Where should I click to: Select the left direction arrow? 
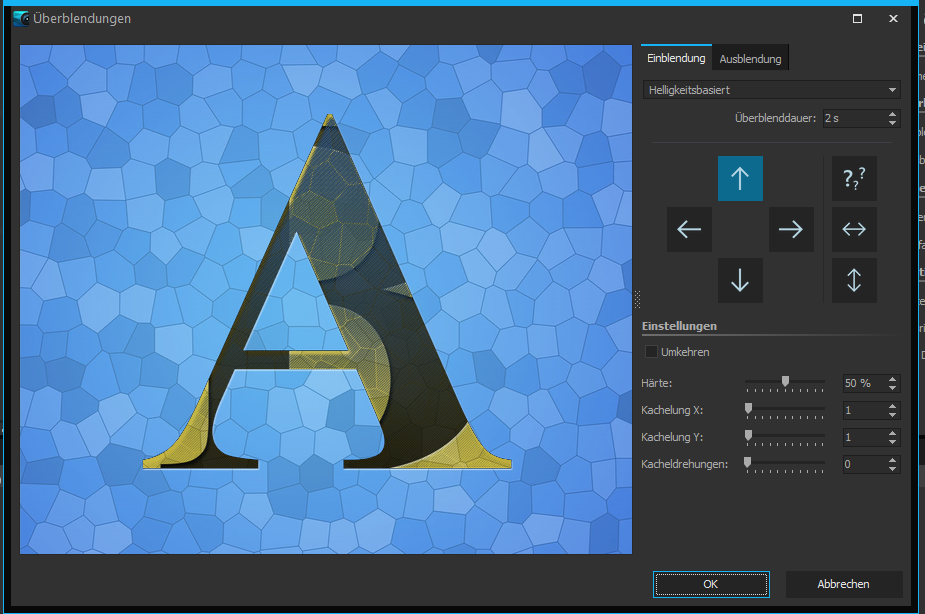tap(689, 230)
